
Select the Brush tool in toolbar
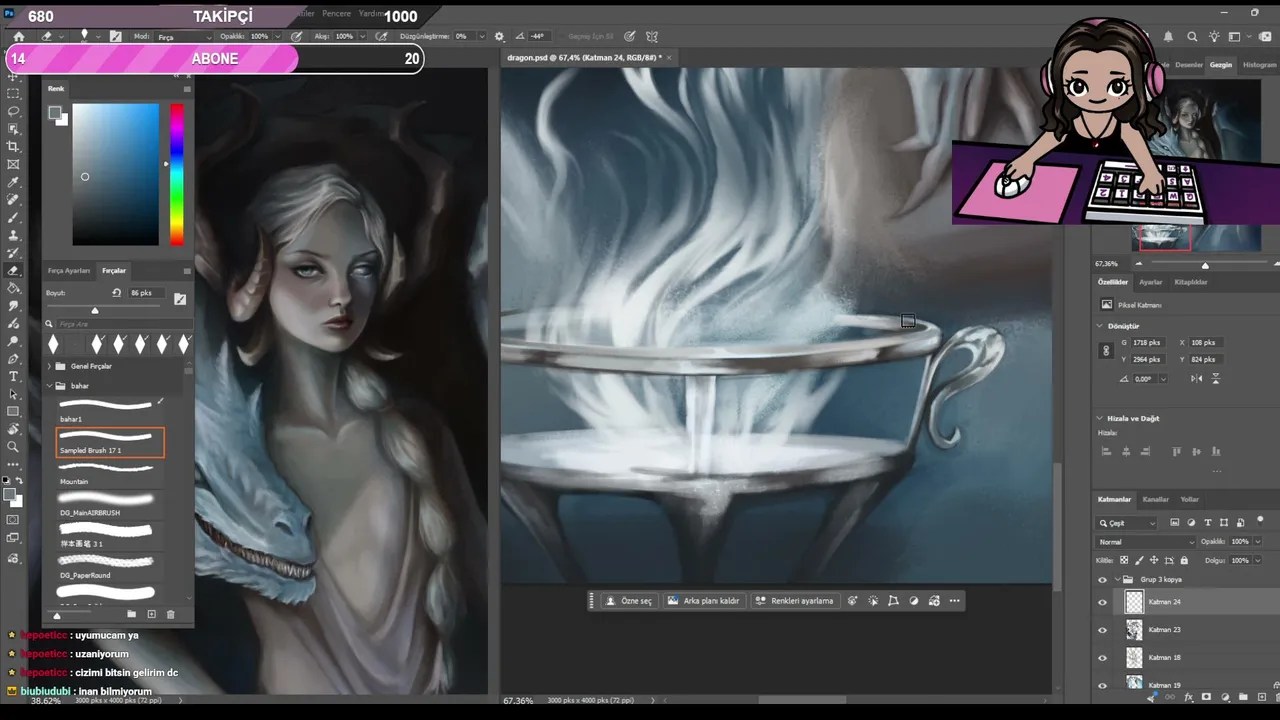point(13,217)
